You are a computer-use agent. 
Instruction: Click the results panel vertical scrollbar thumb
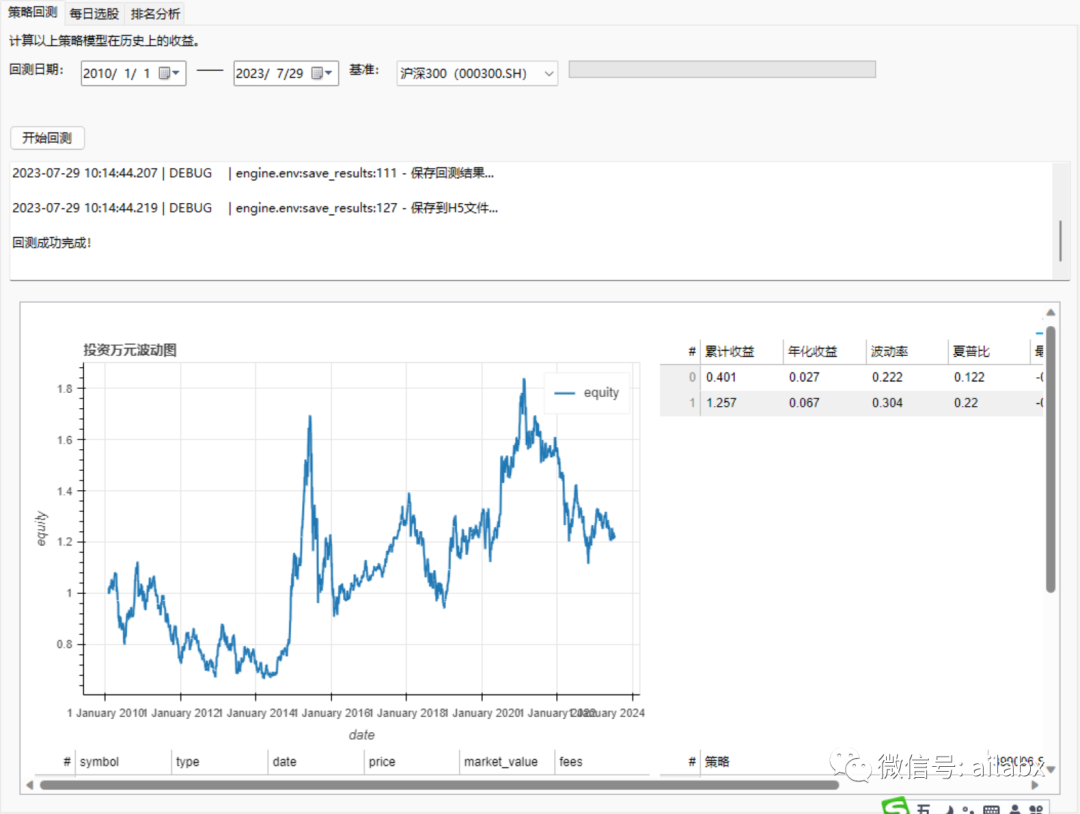pyautogui.click(x=1050, y=459)
